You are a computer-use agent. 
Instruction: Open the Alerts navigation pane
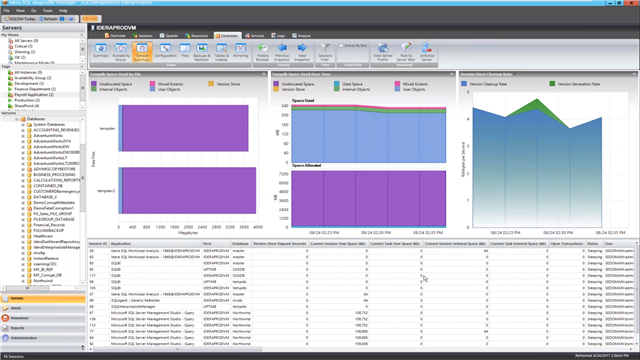43,308
